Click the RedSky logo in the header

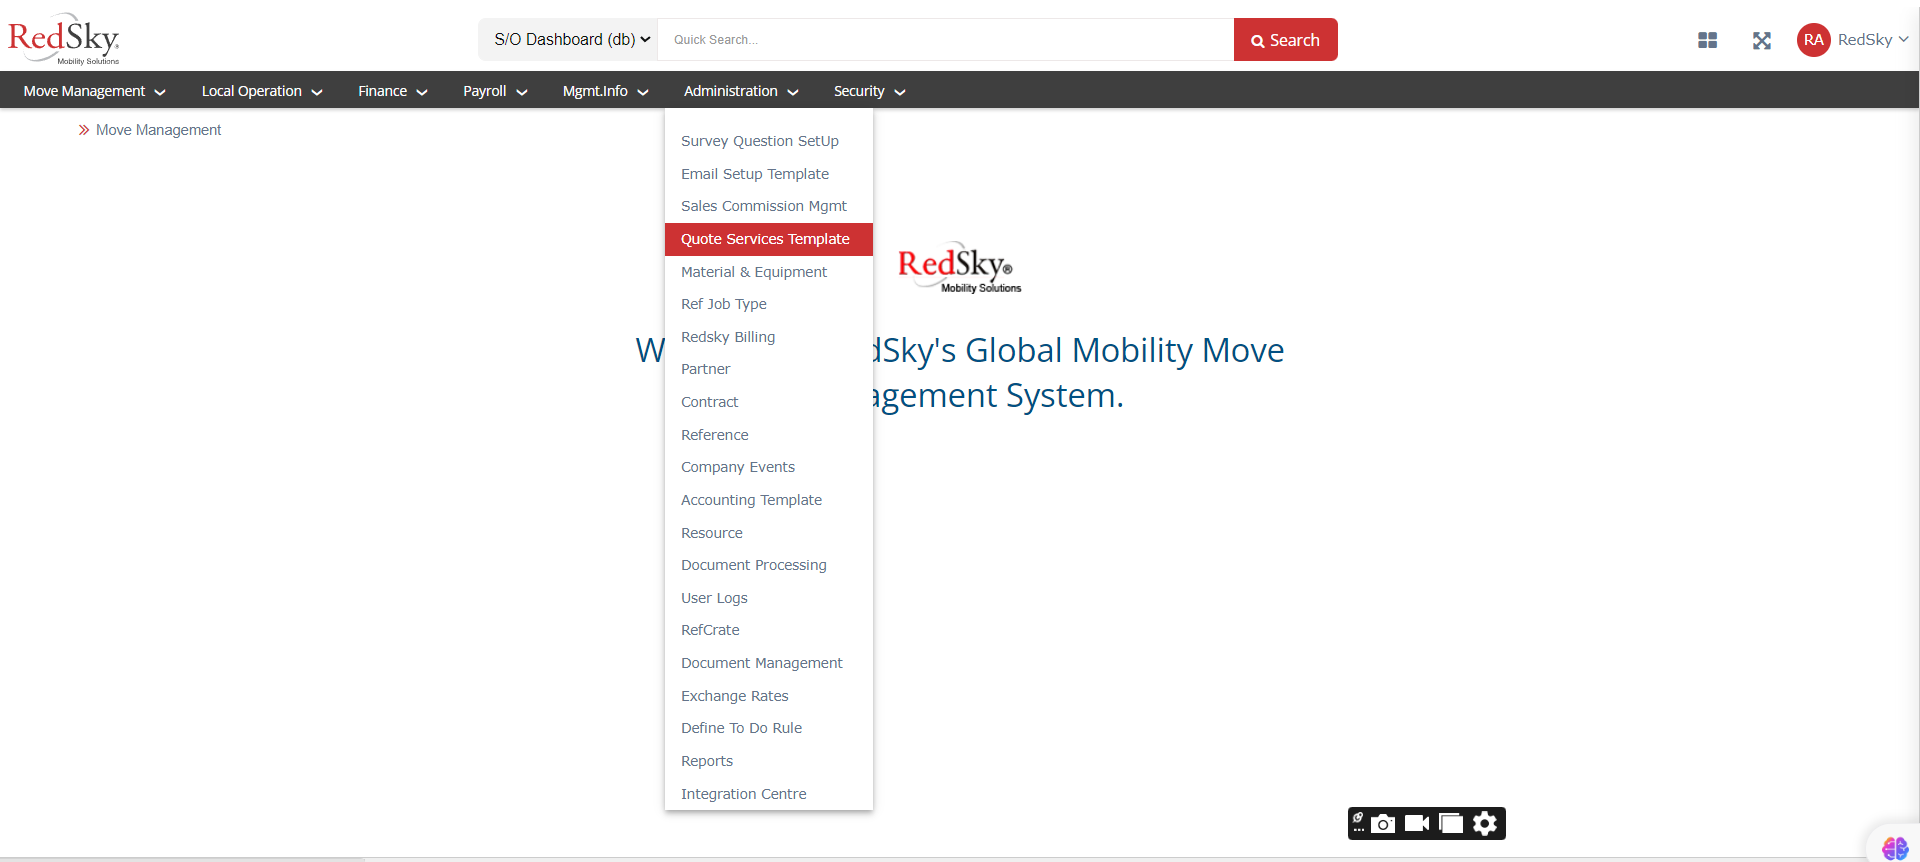click(x=64, y=38)
